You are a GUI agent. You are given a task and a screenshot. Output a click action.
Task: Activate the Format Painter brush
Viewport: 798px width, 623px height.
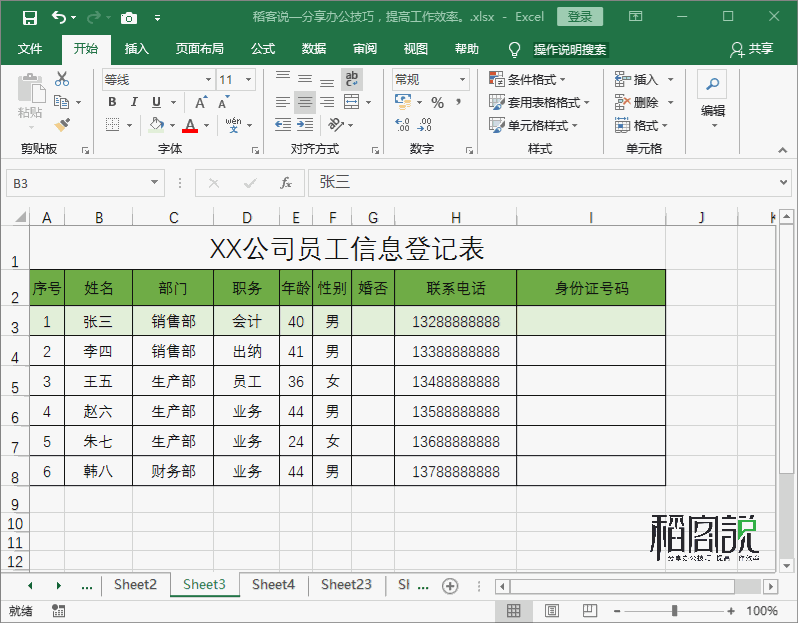tap(62, 125)
